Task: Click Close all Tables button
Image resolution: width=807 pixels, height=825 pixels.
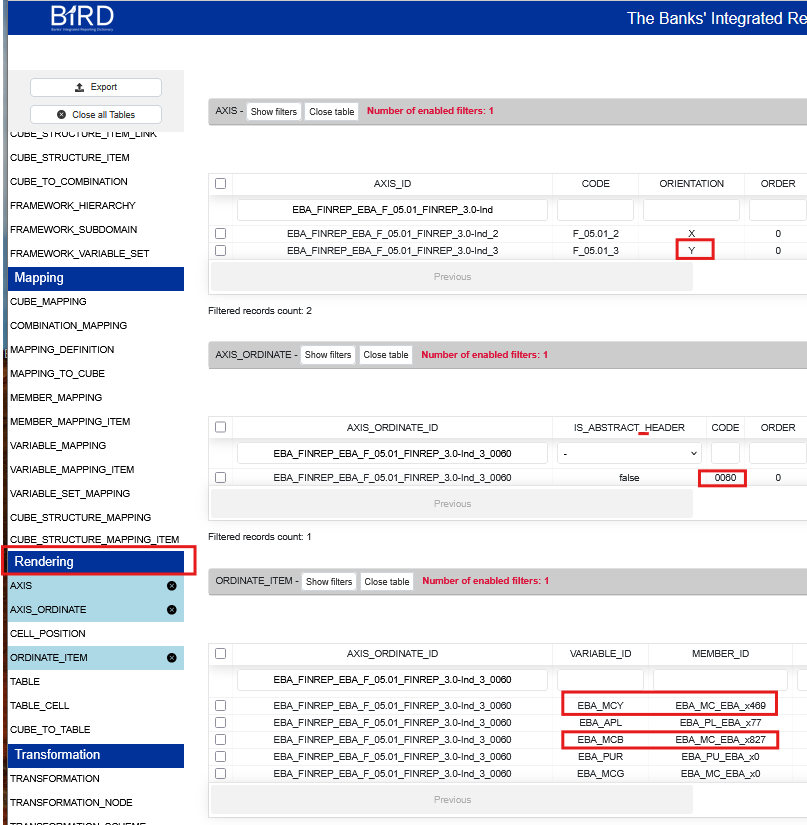Action: pos(96,115)
